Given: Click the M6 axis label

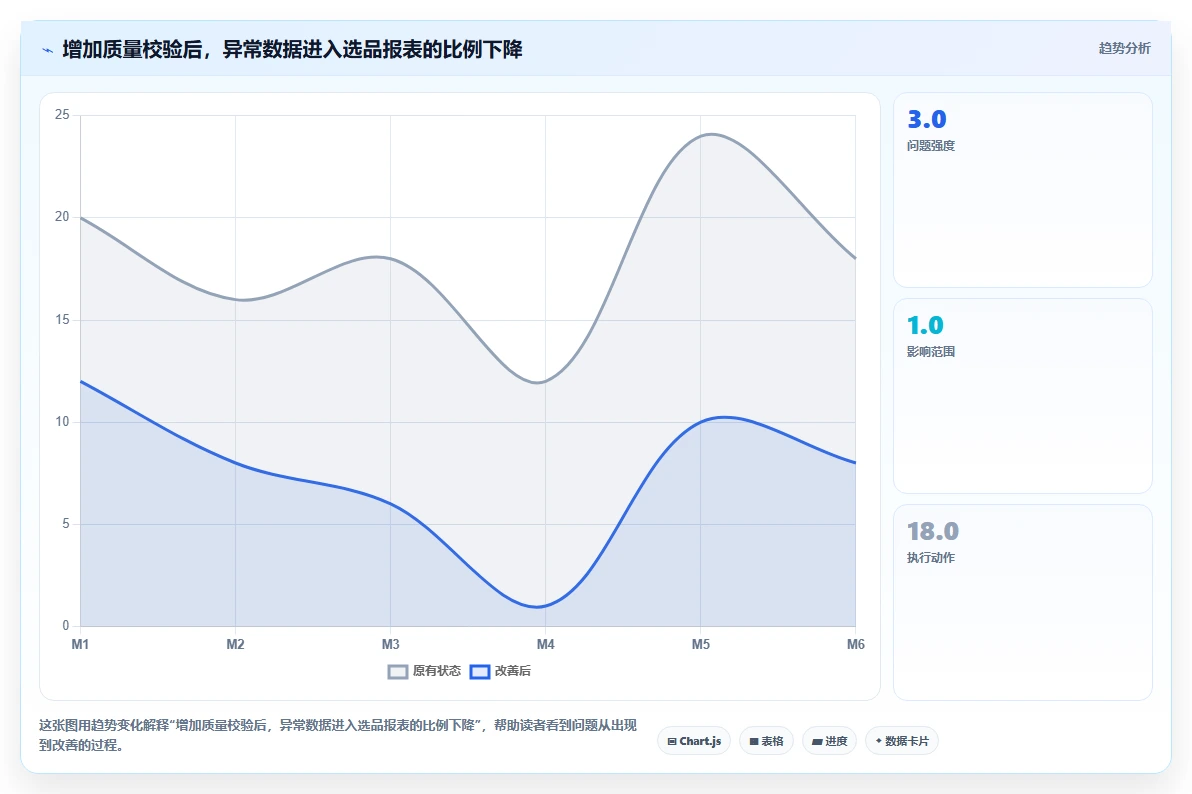Looking at the screenshot, I should pyautogui.click(x=855, y=644).
